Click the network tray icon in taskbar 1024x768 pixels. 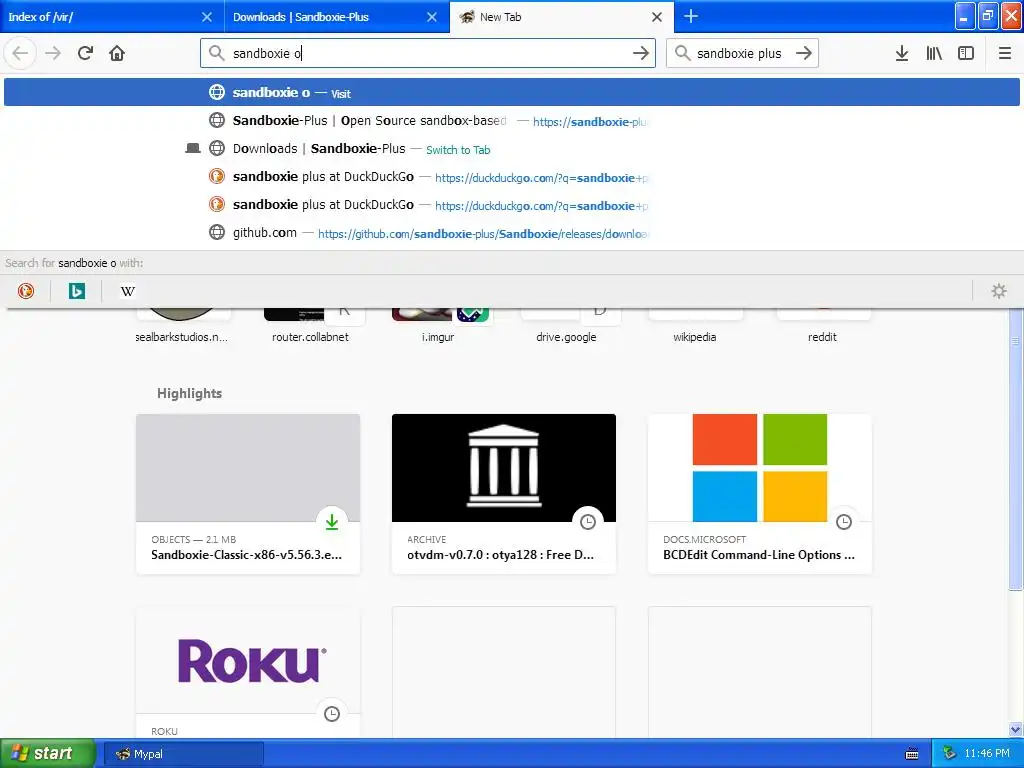[949, 754]
